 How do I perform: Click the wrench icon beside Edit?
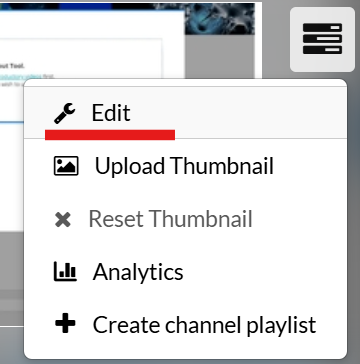click(x=65, y=113)
